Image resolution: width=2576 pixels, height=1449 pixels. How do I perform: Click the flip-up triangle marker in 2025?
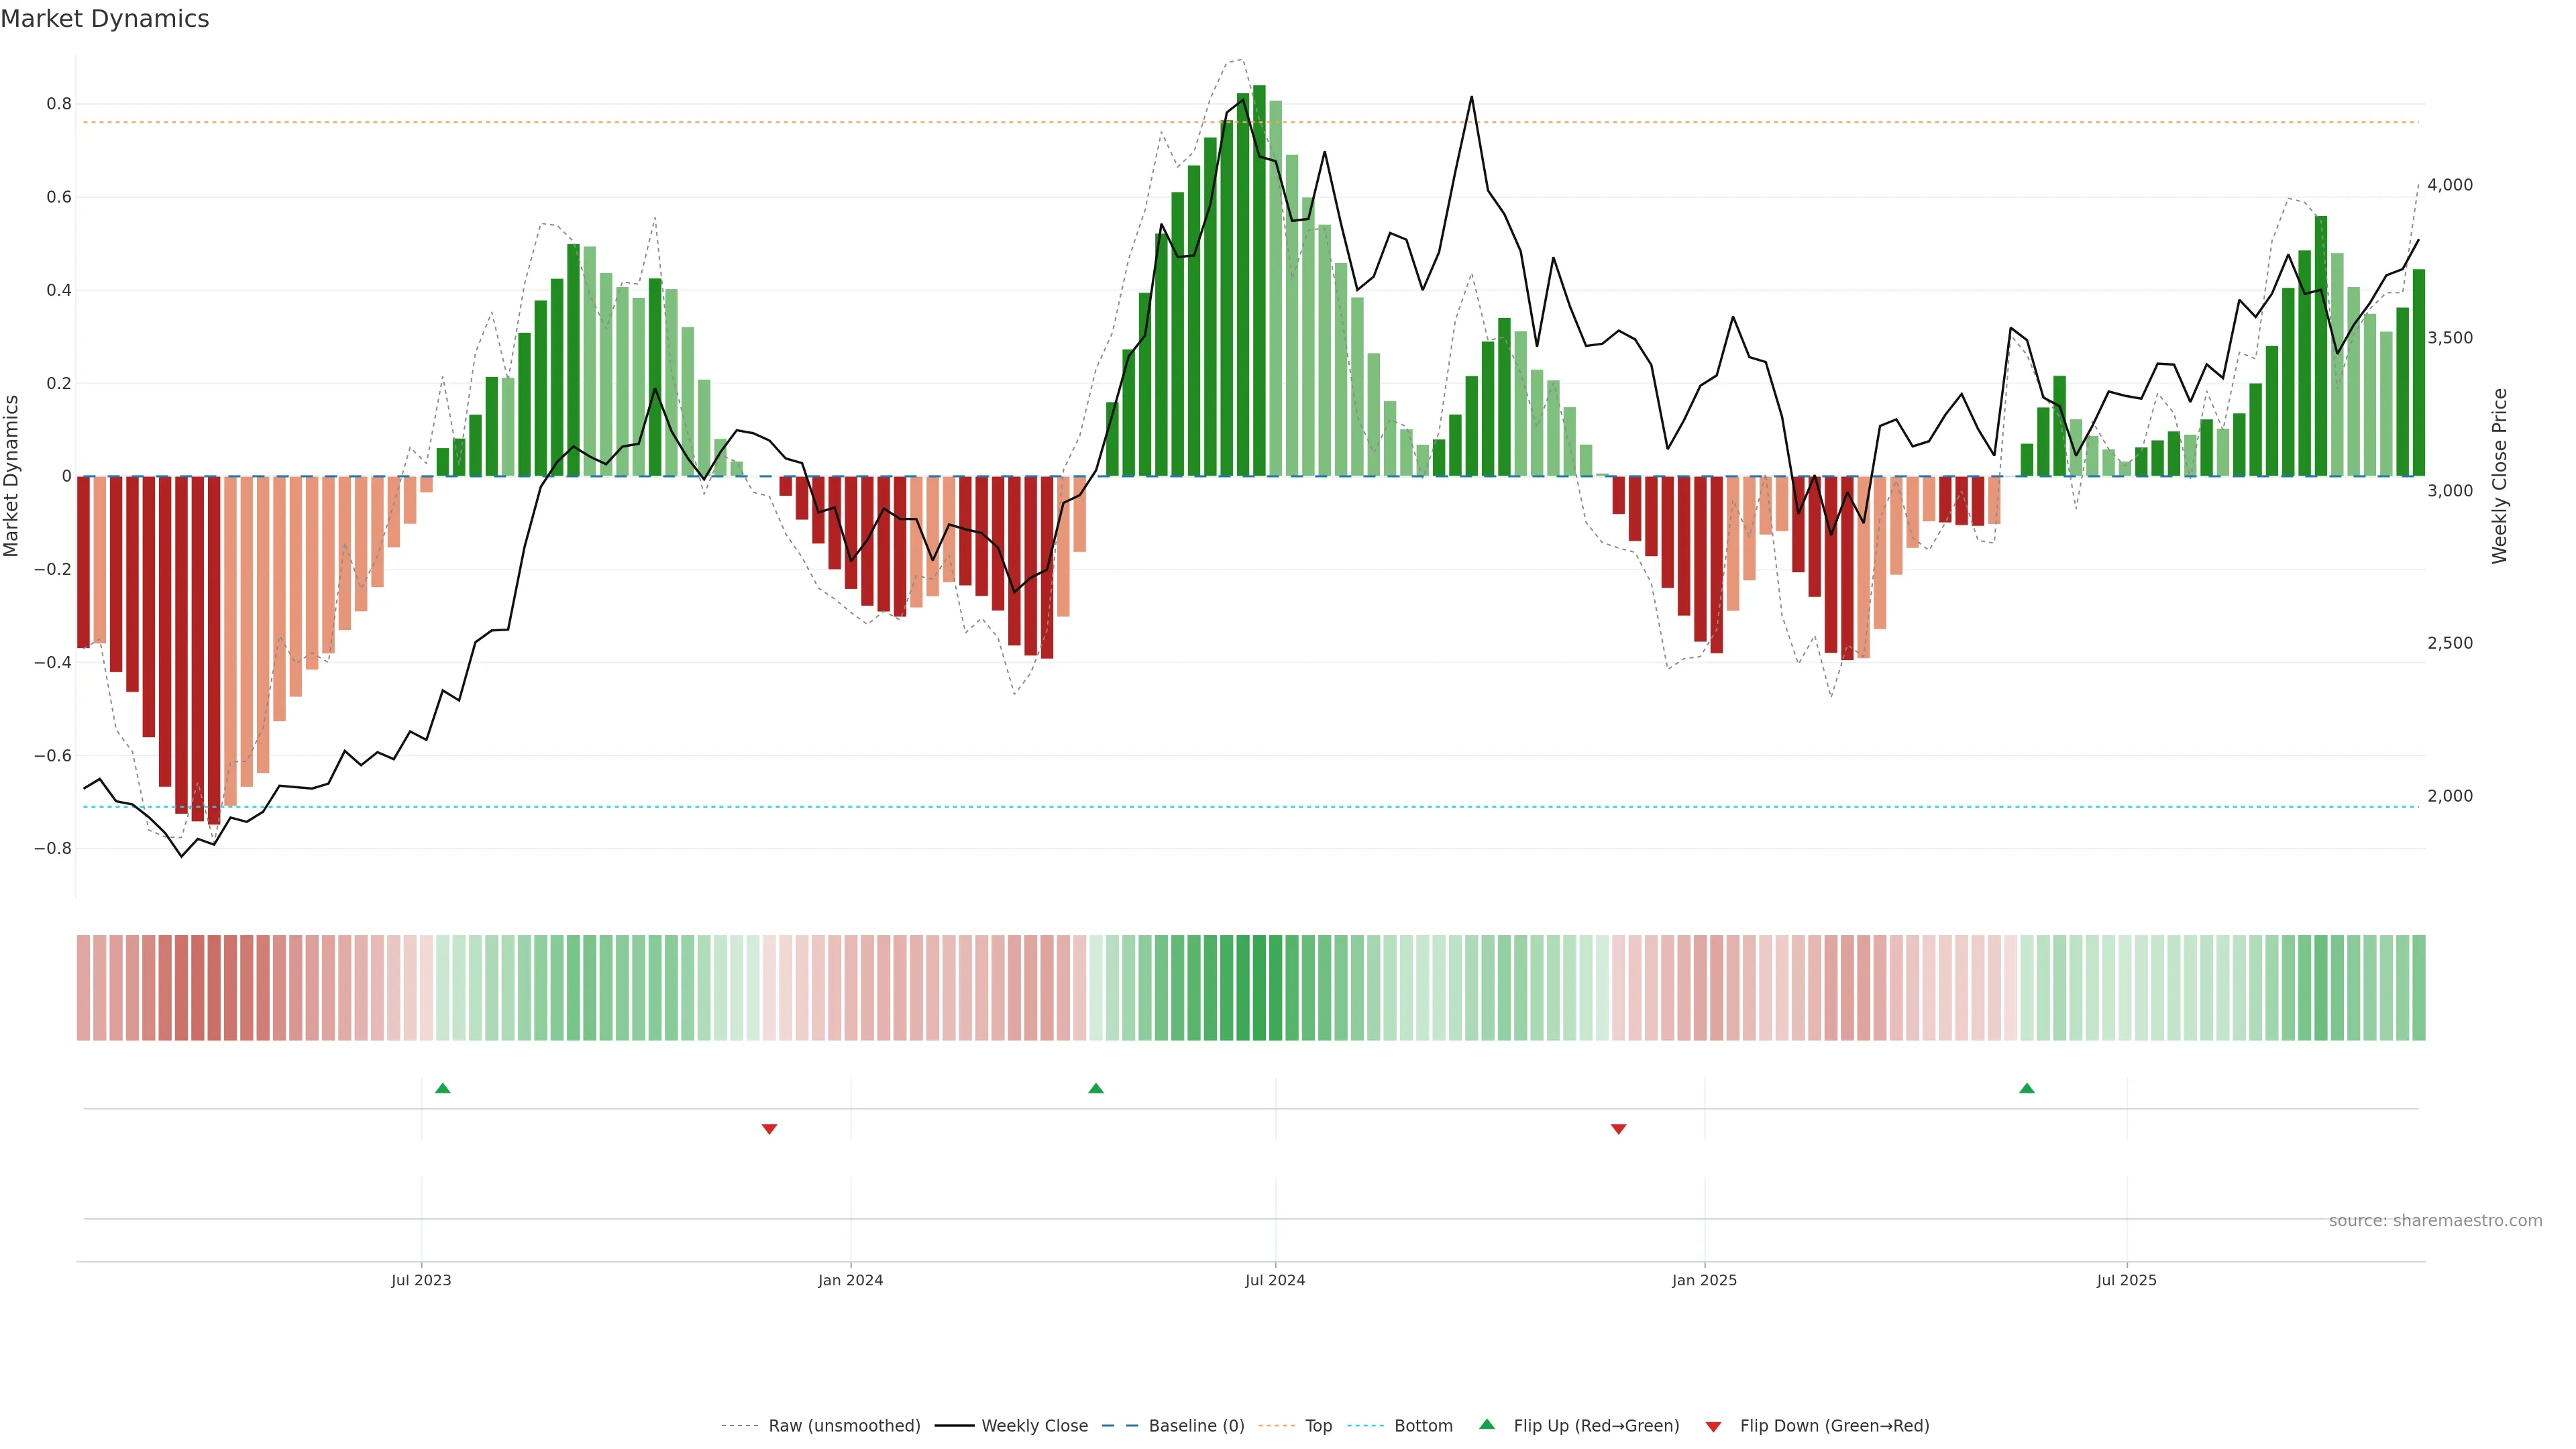[x=2027, y=1088]
